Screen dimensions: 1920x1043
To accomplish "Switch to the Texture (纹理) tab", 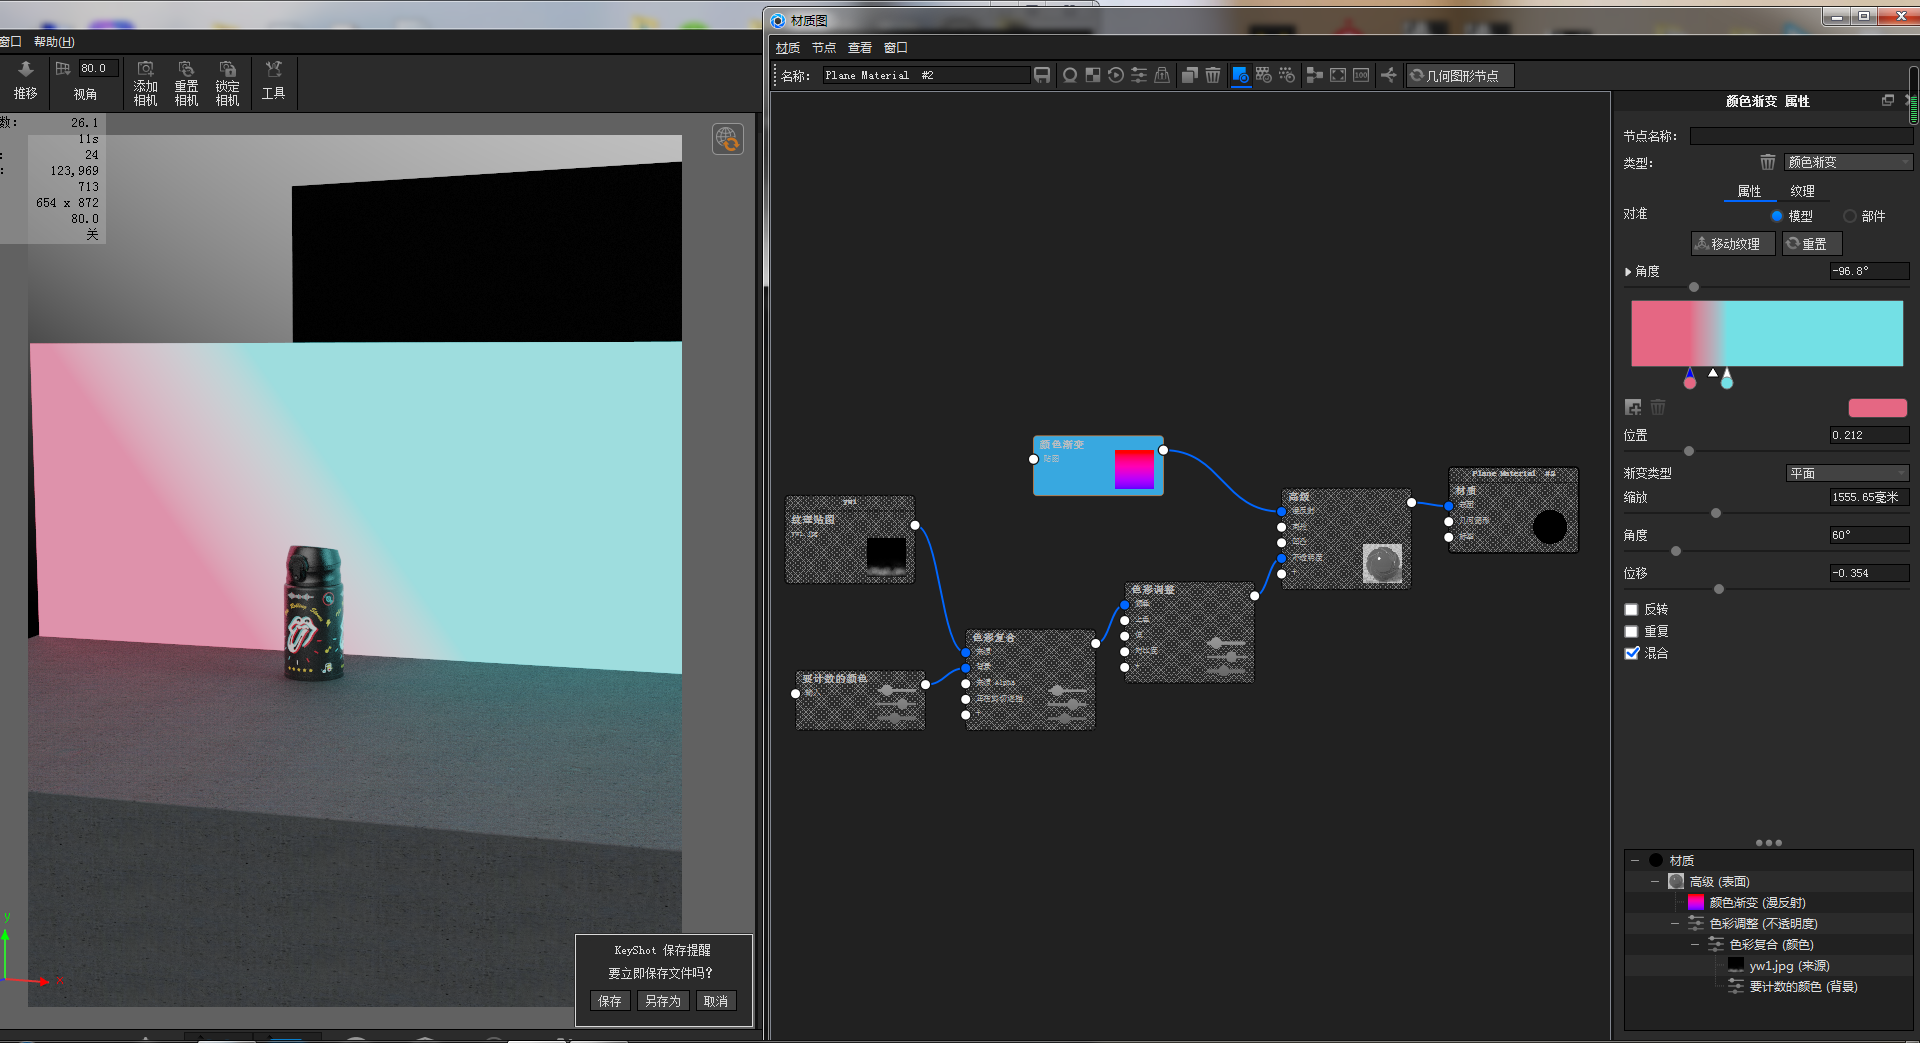I will tap(1802, 191).
